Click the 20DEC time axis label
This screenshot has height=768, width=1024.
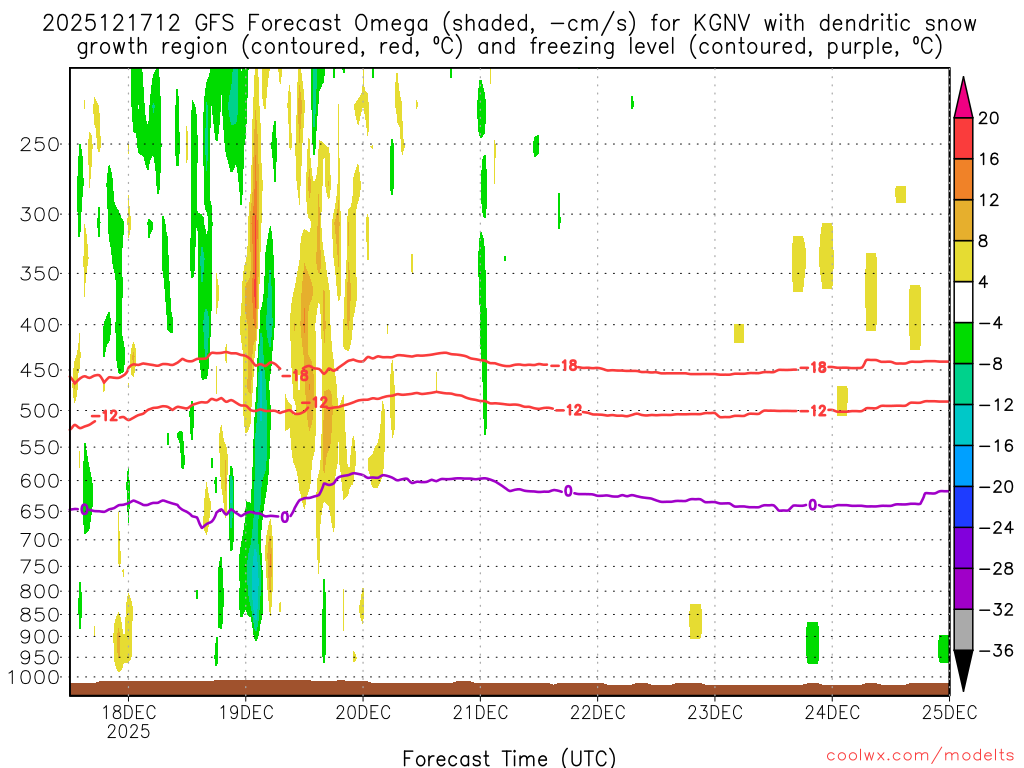point(363,712)
